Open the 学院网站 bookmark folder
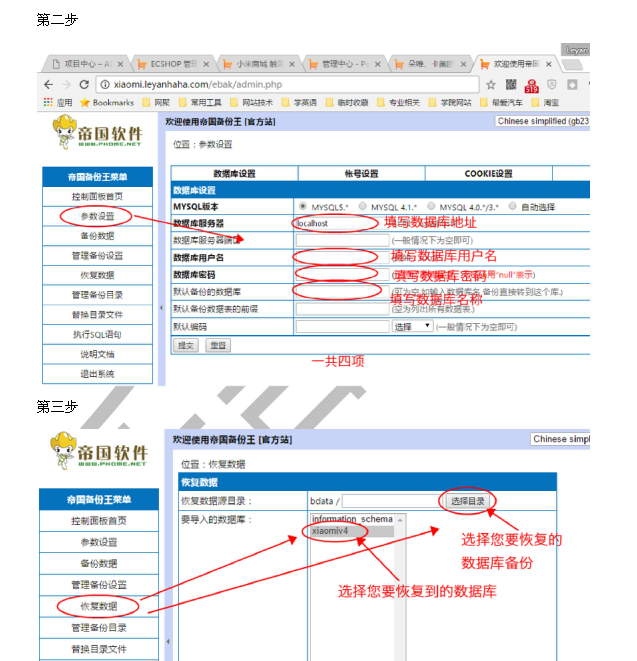This screenshot has width=637, height=661. pos(450,102)
